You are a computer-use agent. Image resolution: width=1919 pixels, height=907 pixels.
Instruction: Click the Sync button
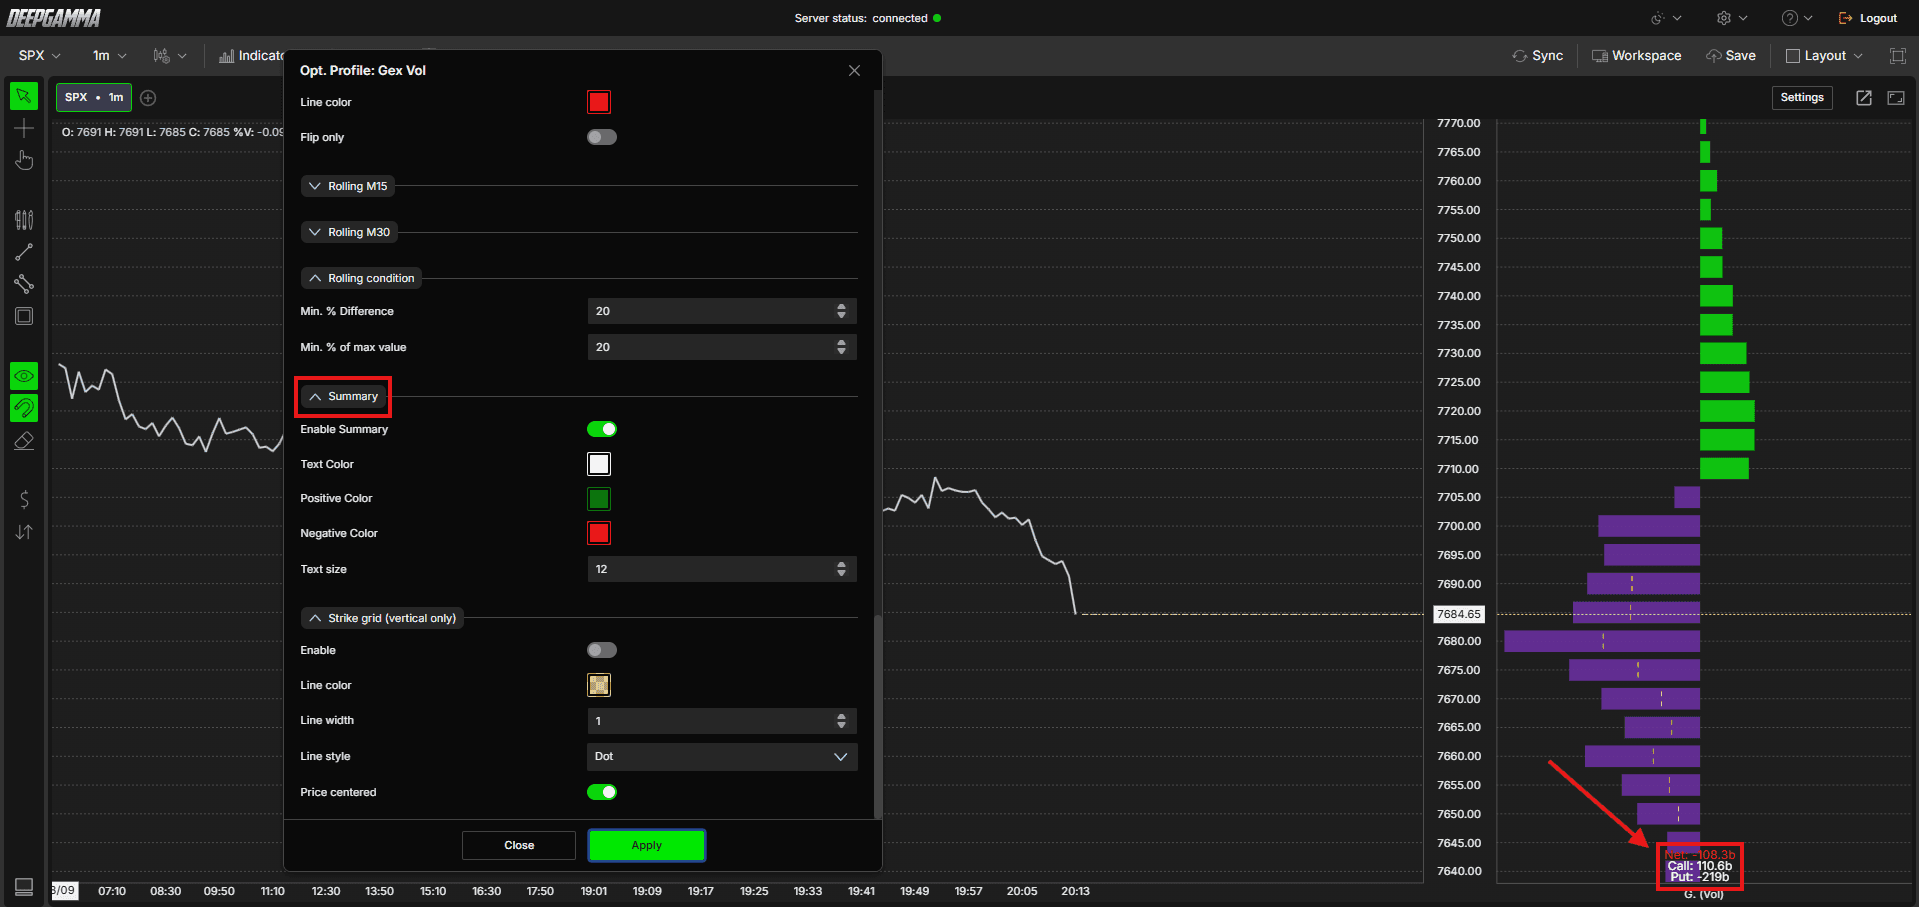1538,56
